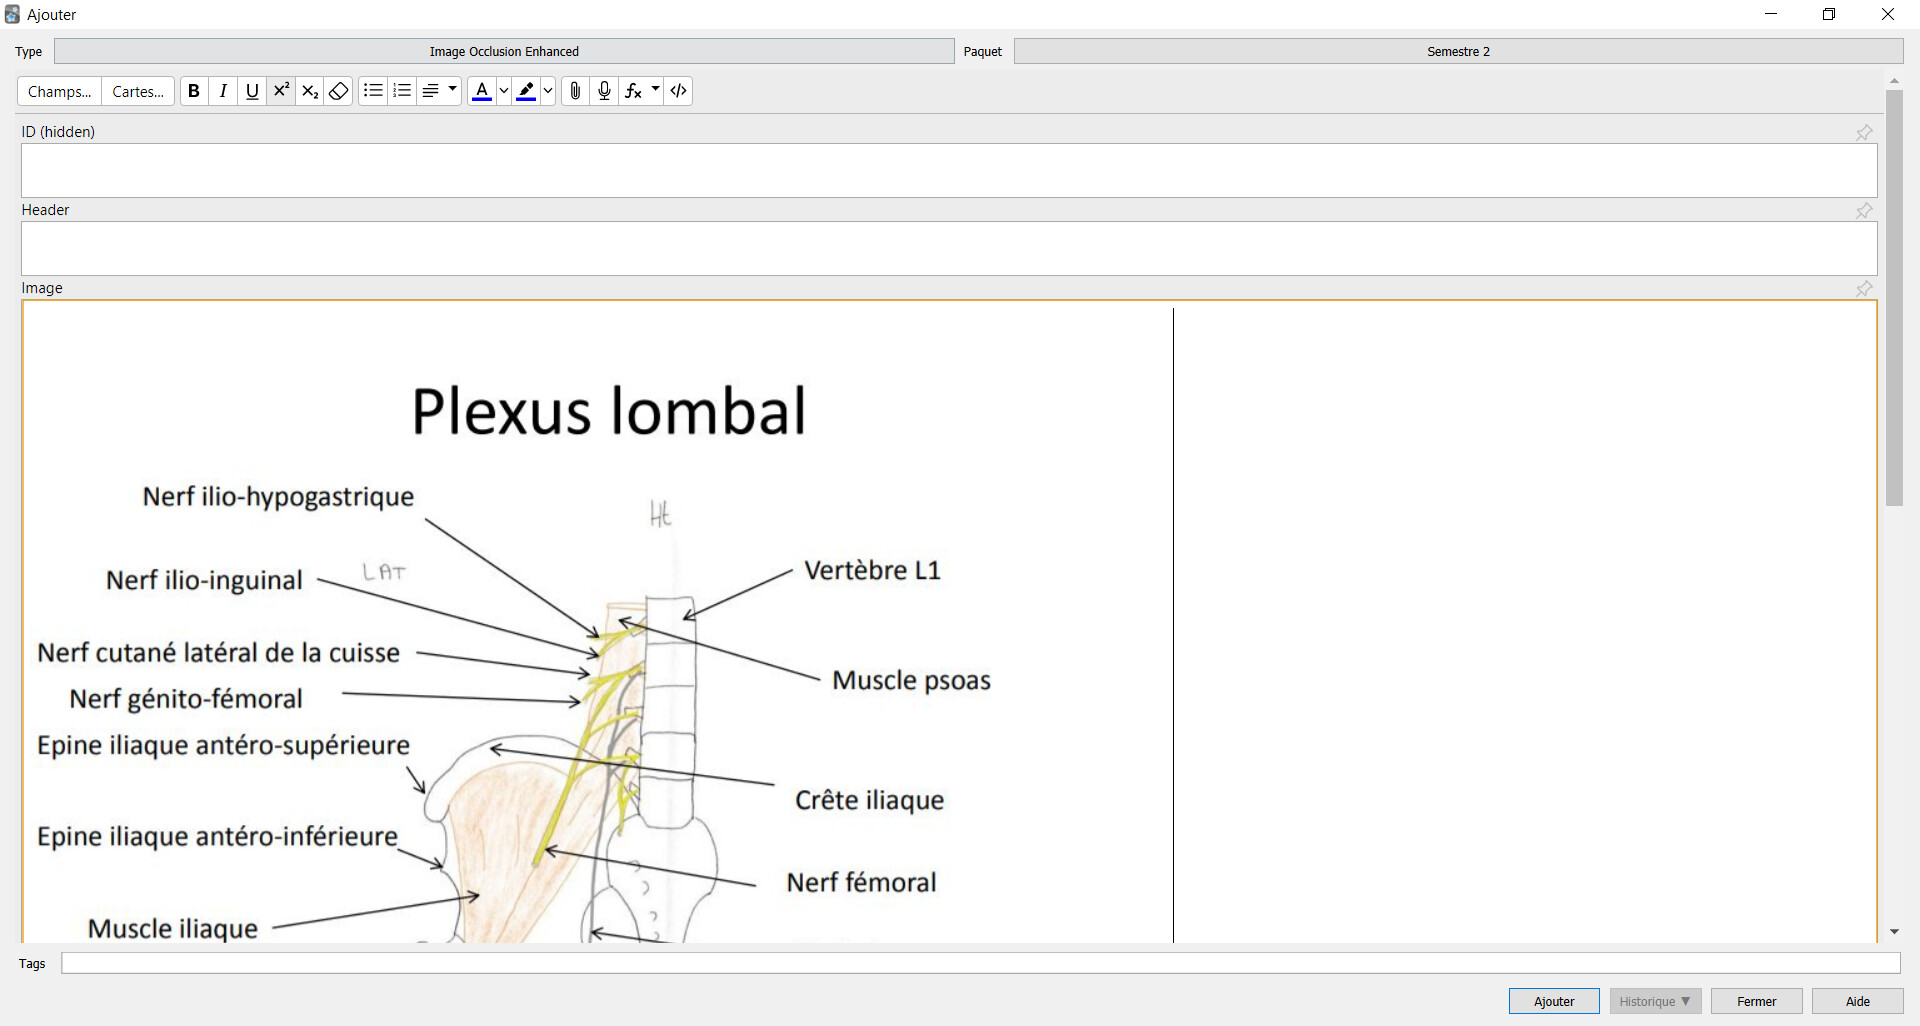Minimize the Ajouter window
Viewport: 1920px width, 1026px height.
[1771, 14]
